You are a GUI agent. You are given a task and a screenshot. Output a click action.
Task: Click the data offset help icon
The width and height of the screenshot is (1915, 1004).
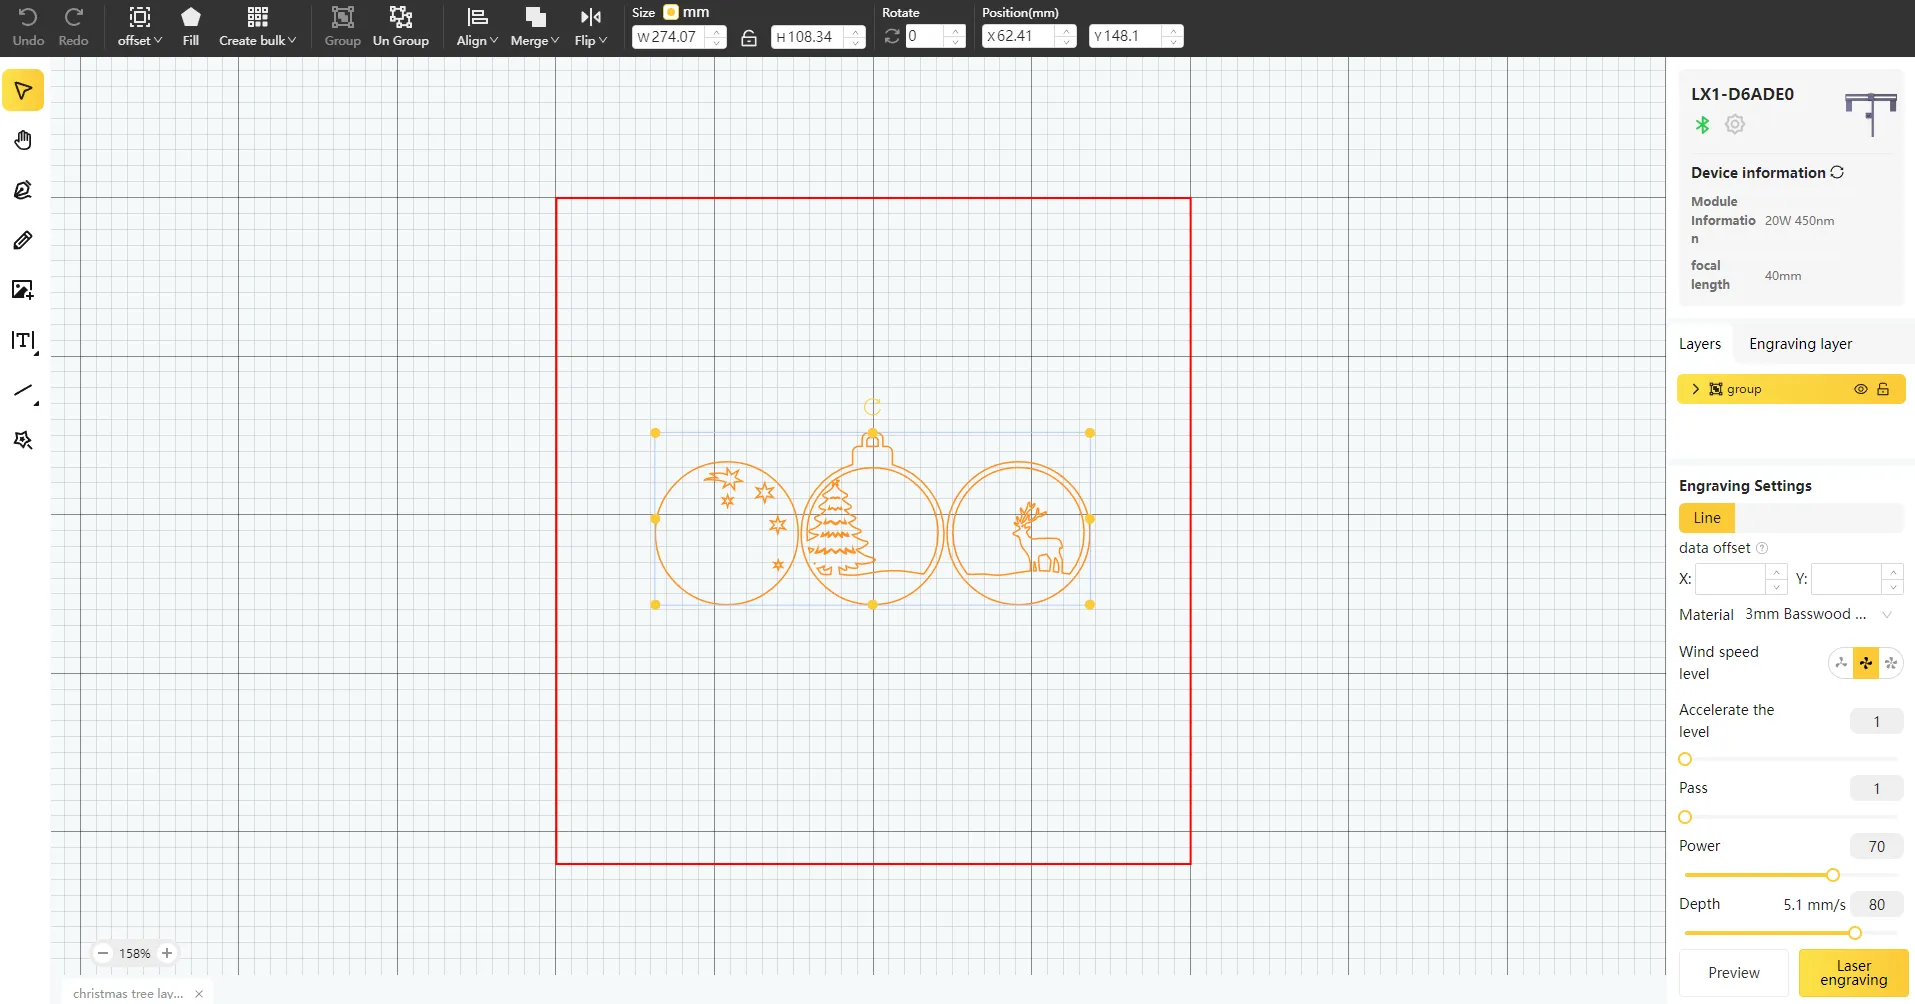(x=1762, y=548)
